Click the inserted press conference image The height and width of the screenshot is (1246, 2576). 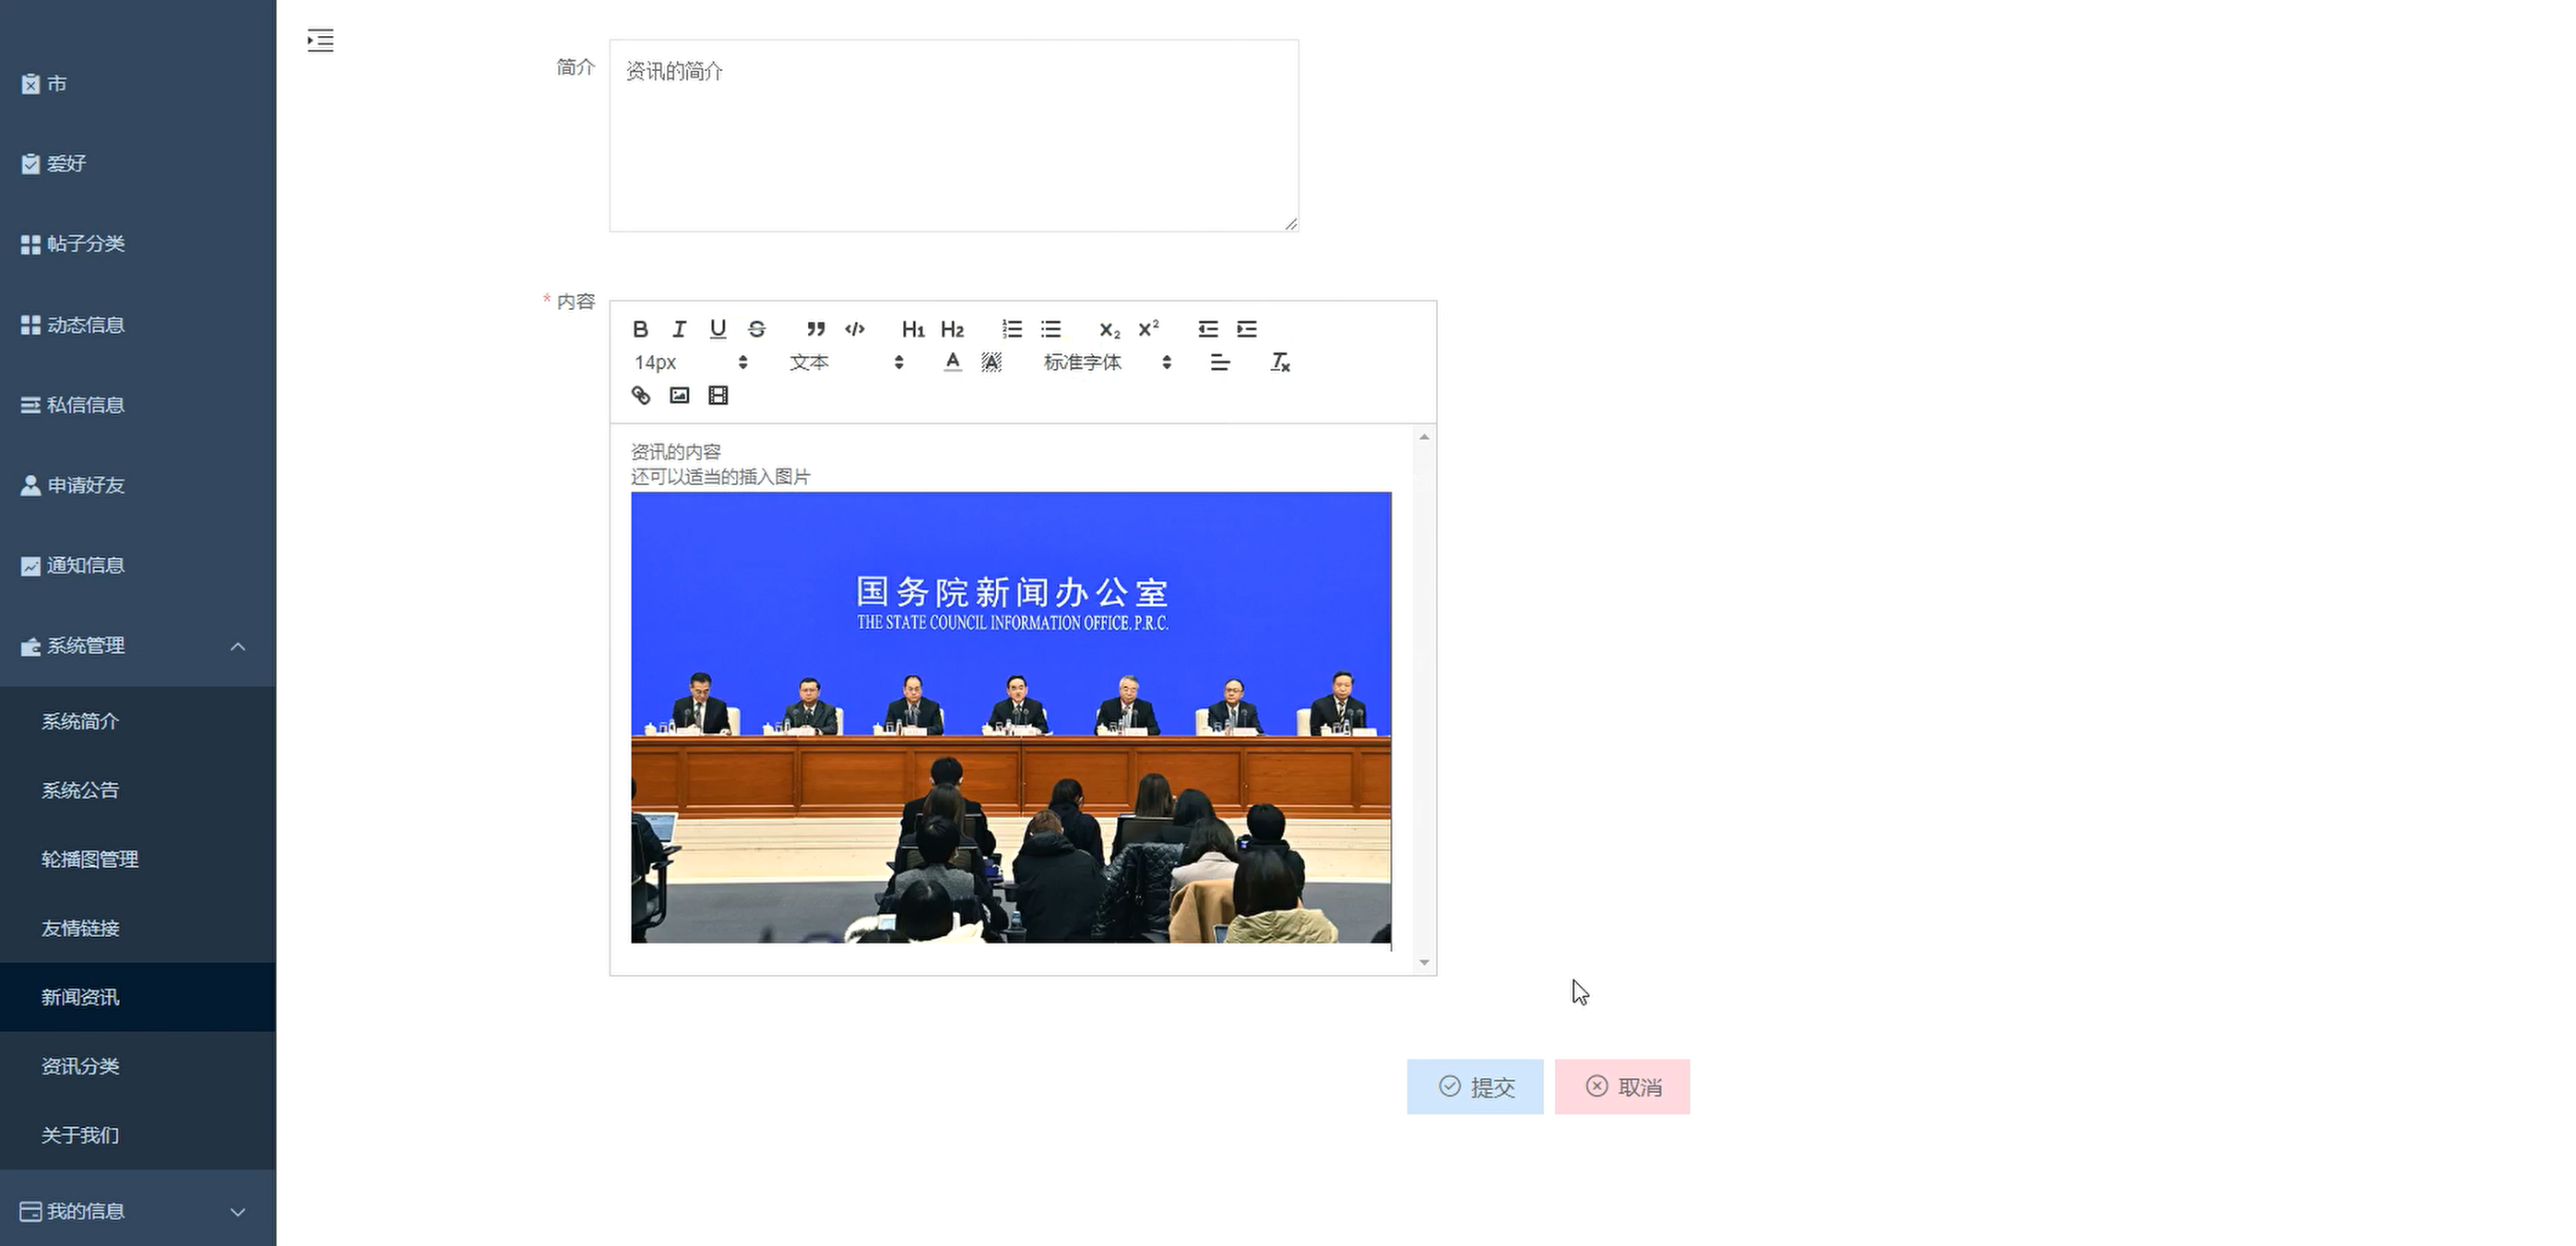coord(1011,717)
